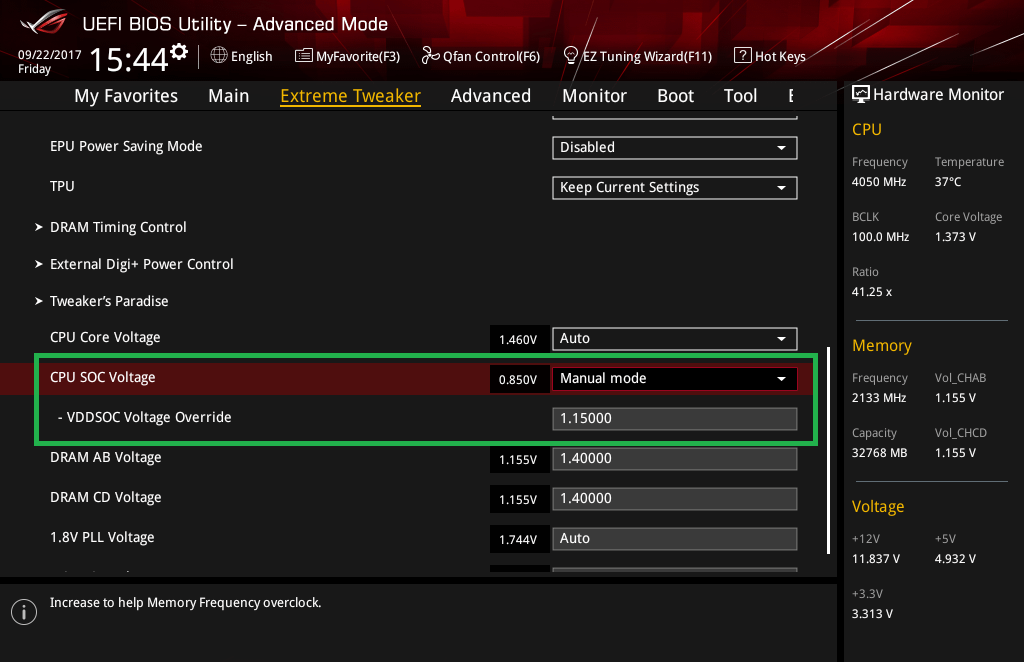Screen dimensions: 1024x662
Task: Click the 32768 MB memory capacity value
Action: click(880, 452)
